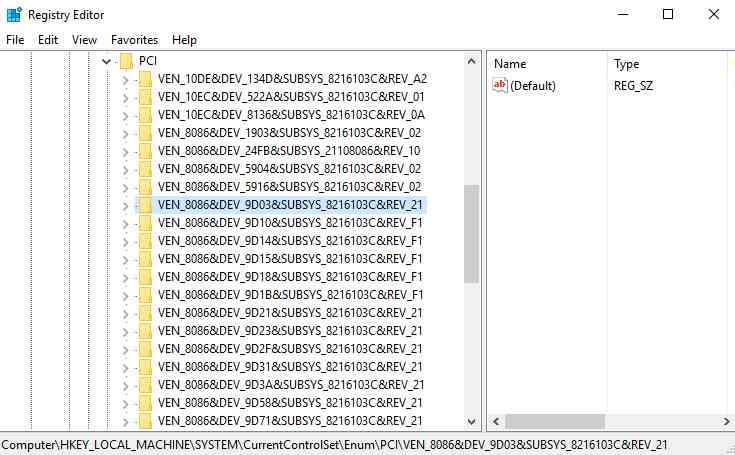Expand VEN_10EC&DEV_8136 key

[125, 116]
